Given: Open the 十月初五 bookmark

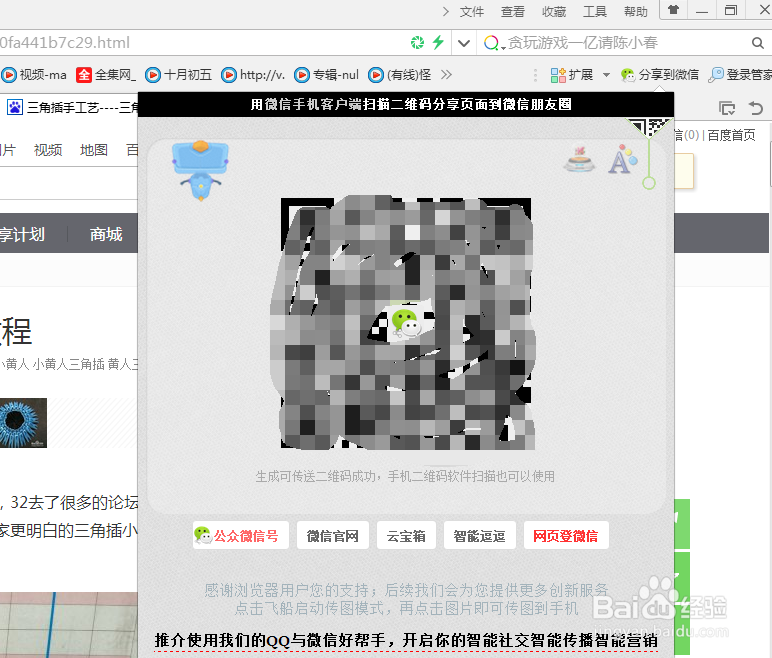Looking at the screenshot, I should coord(179,75).
